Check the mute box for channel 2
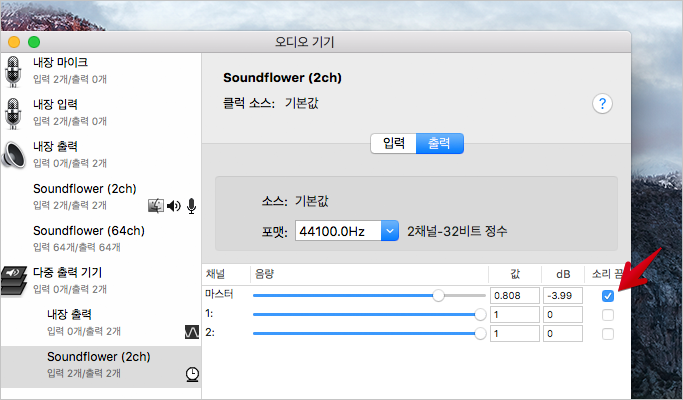Viewport: 683px width, 400px height. 608,334
